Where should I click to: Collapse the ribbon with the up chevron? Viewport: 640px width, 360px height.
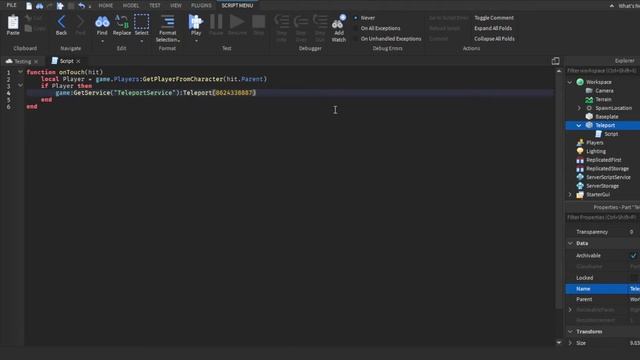611,6
